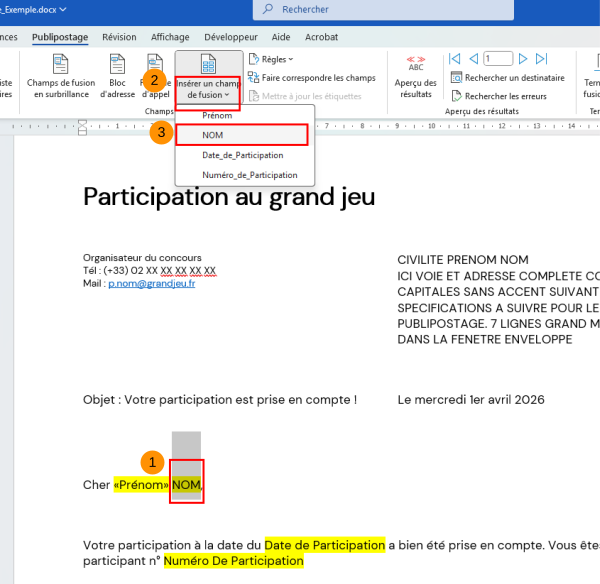The image size is (600, 584).
Task: Go to the previous record arrow
Action: [x=472, y=59]
